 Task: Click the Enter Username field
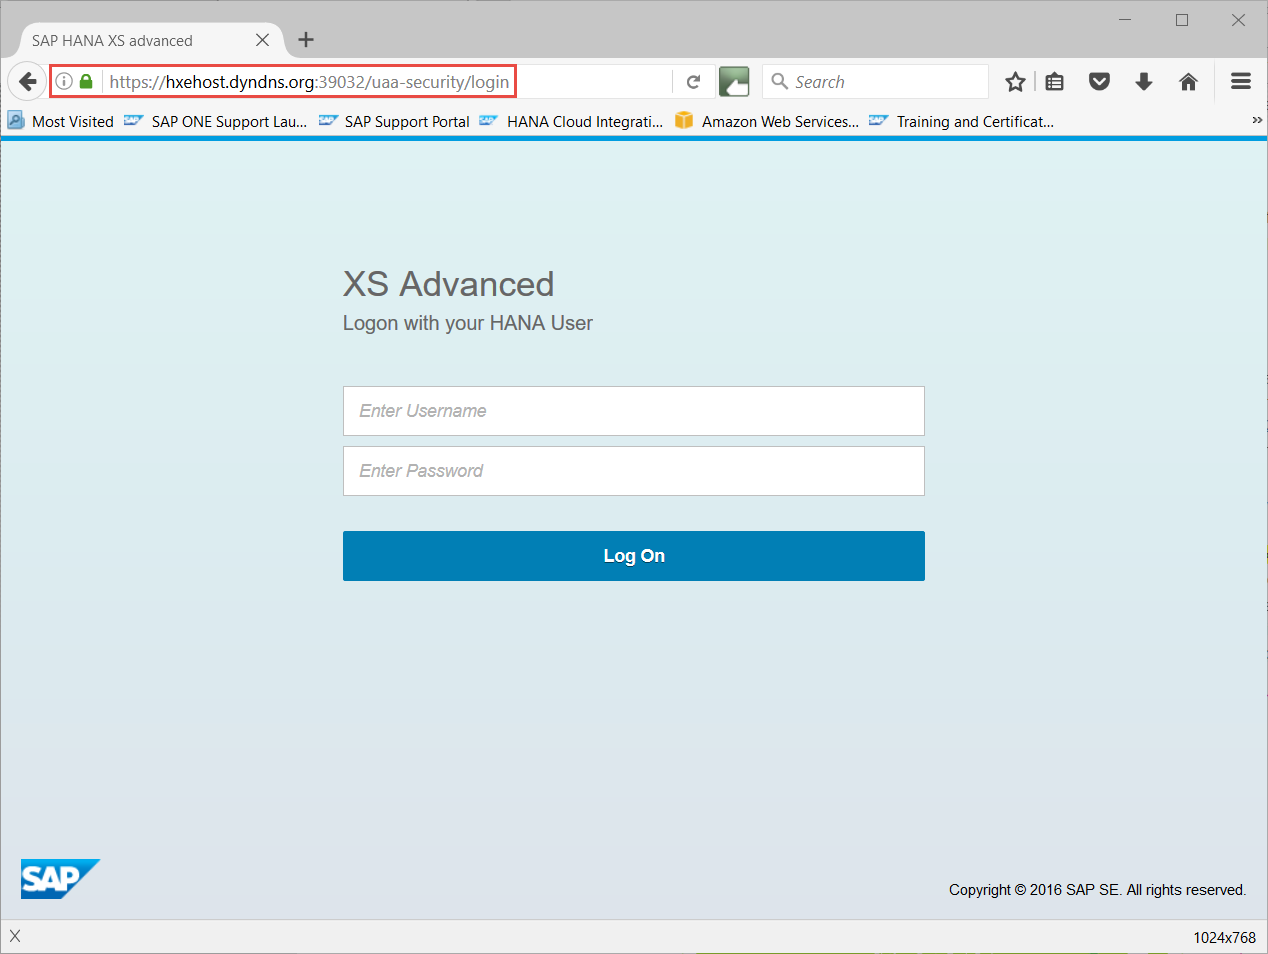633,411
